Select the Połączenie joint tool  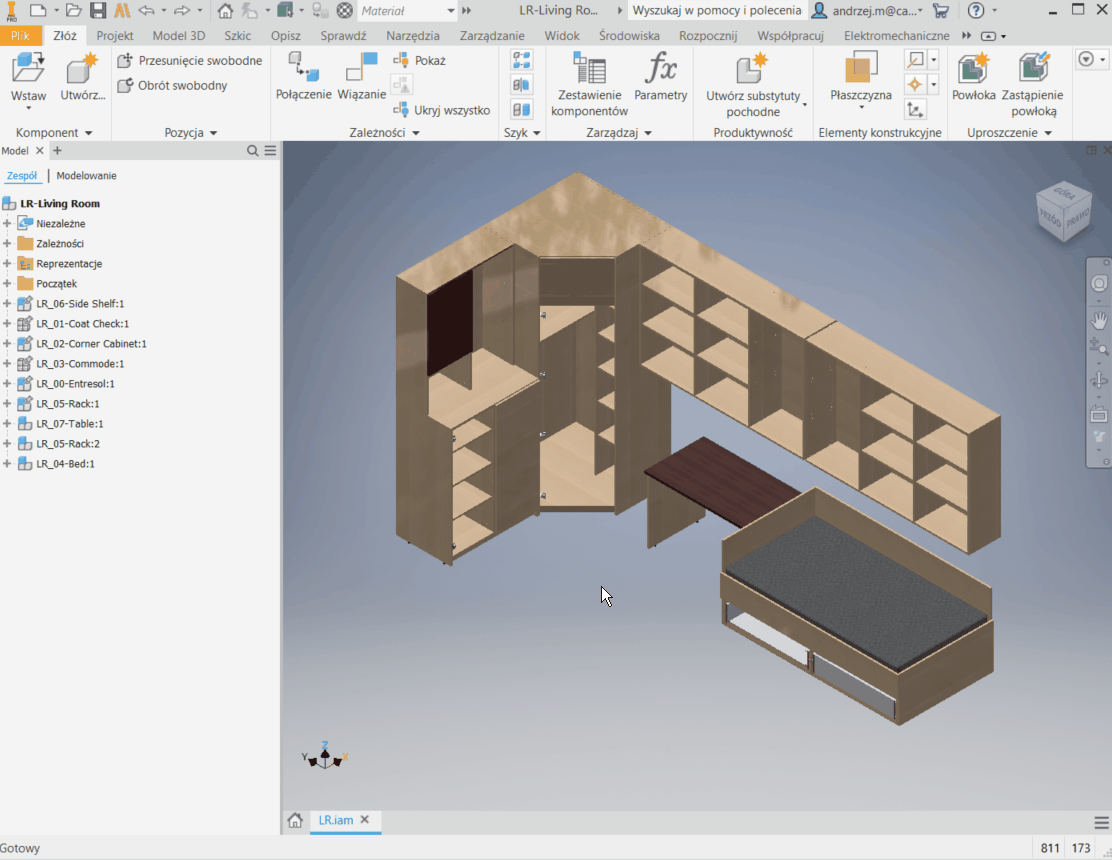[x=303, y=76]
